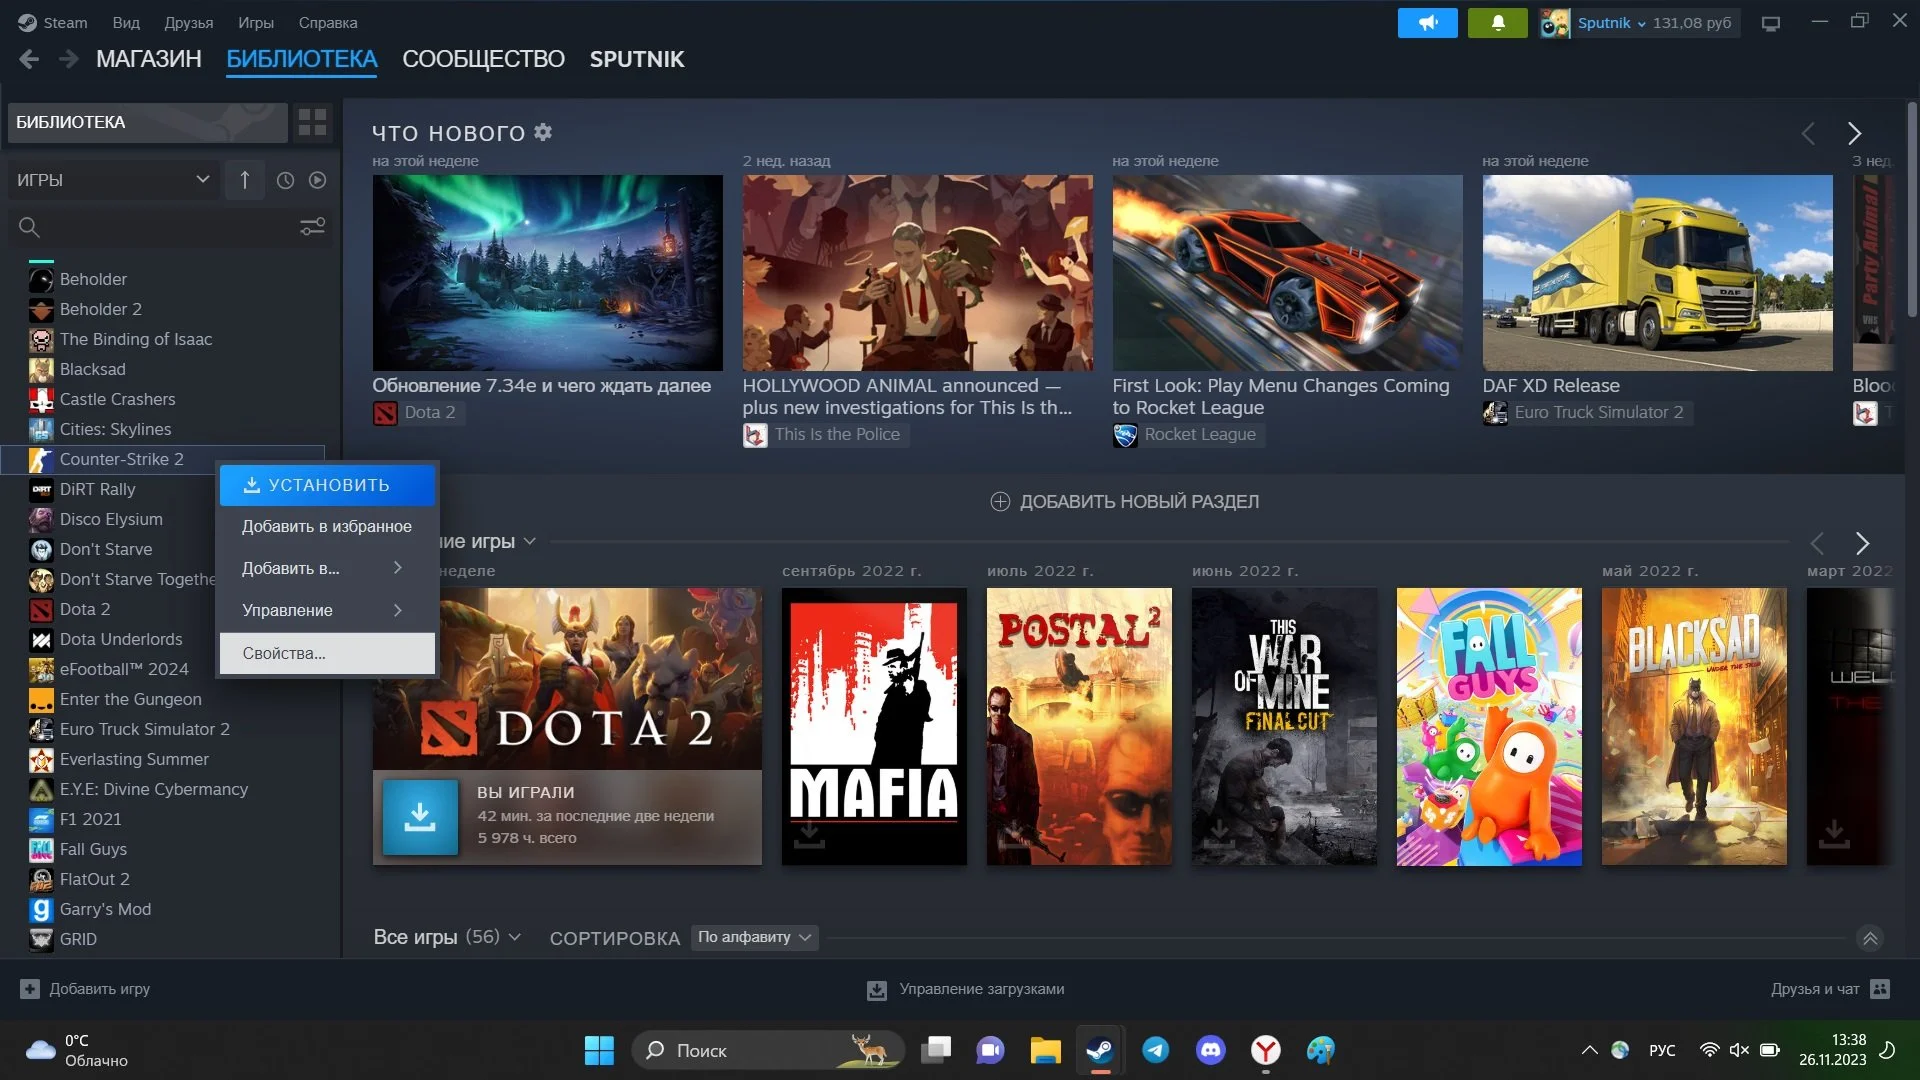Select Добавить в избранное in context menu
This screenshot has width=1920, height=1080.
(327, 526)
